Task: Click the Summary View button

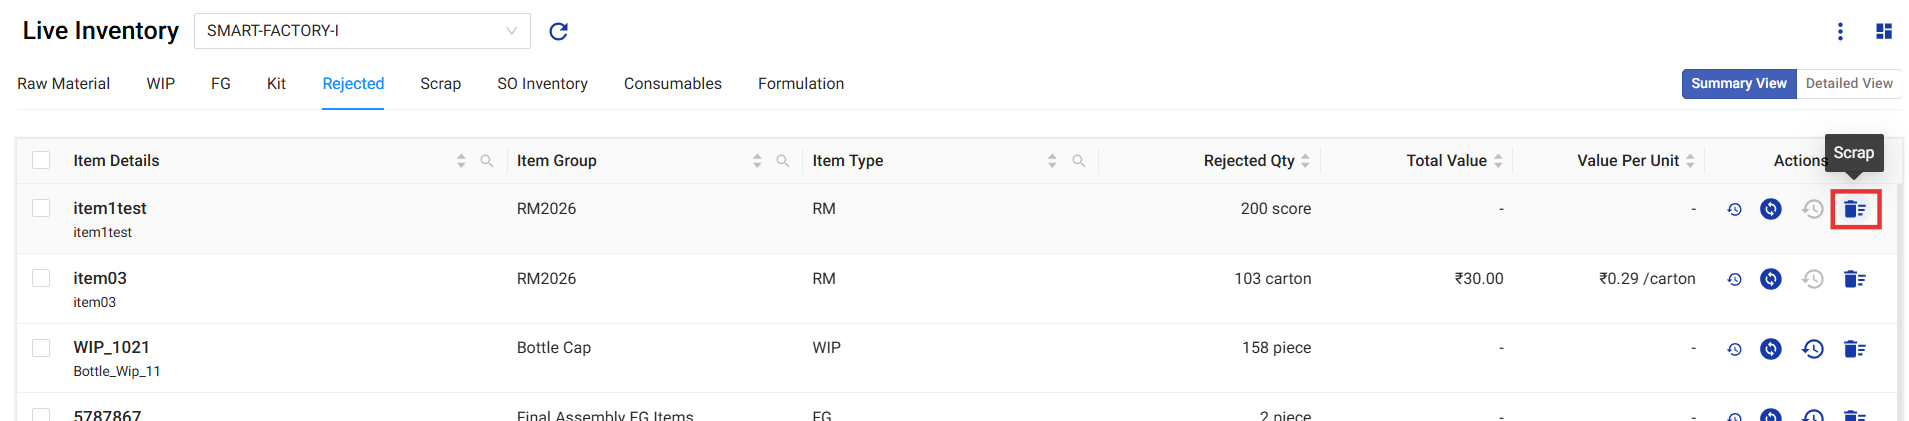Action: click(x=1738, y=84)
